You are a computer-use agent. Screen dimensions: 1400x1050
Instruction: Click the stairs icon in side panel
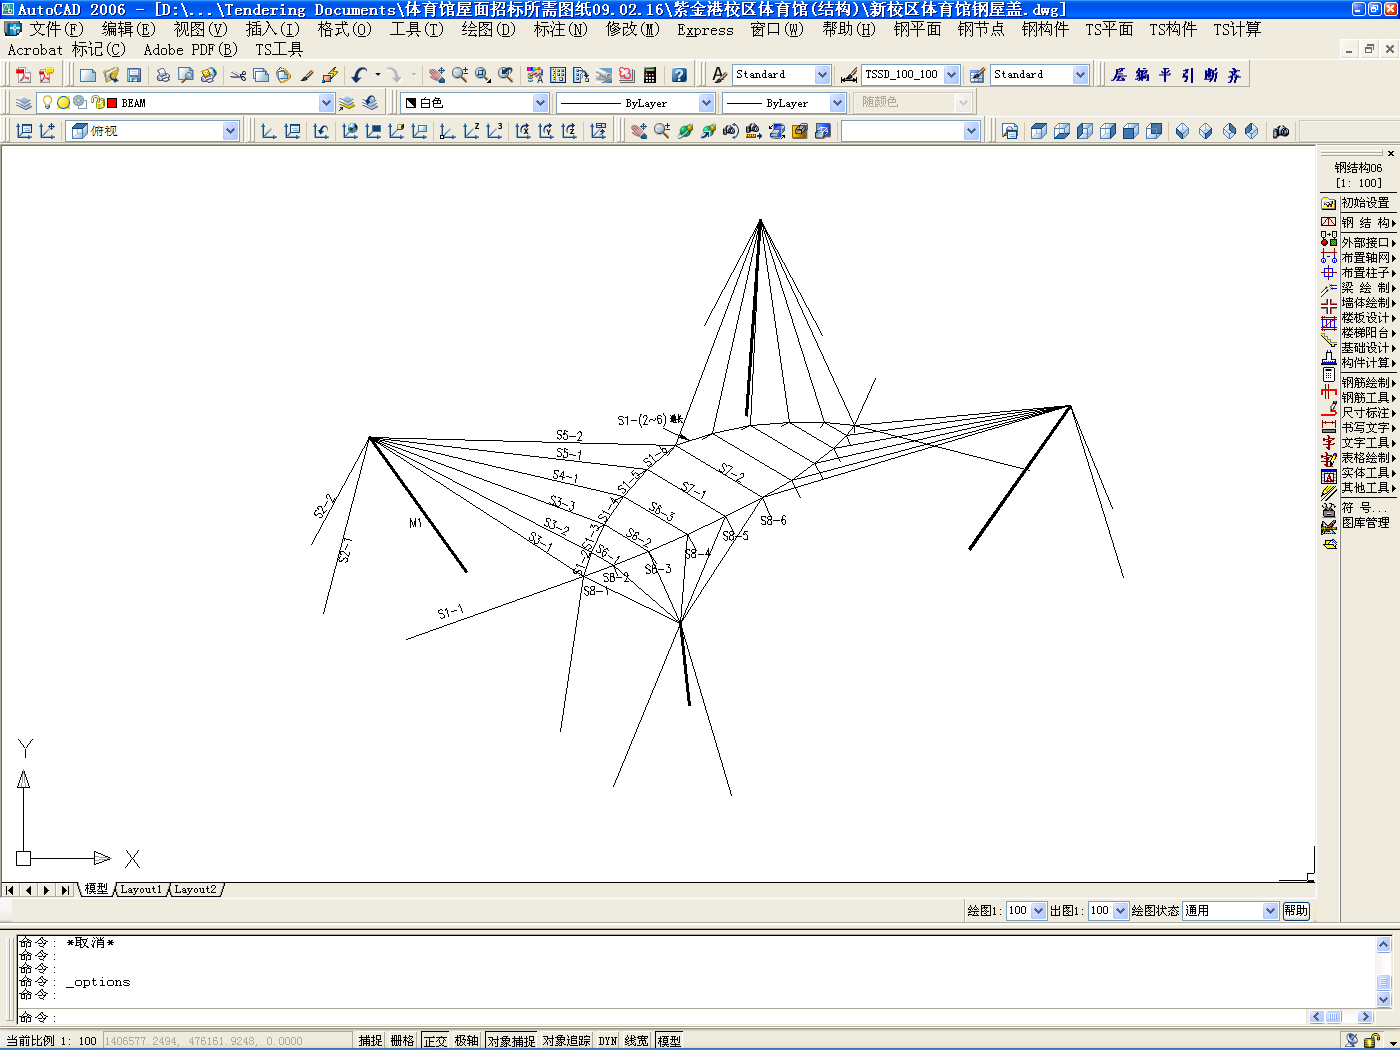1329,338
